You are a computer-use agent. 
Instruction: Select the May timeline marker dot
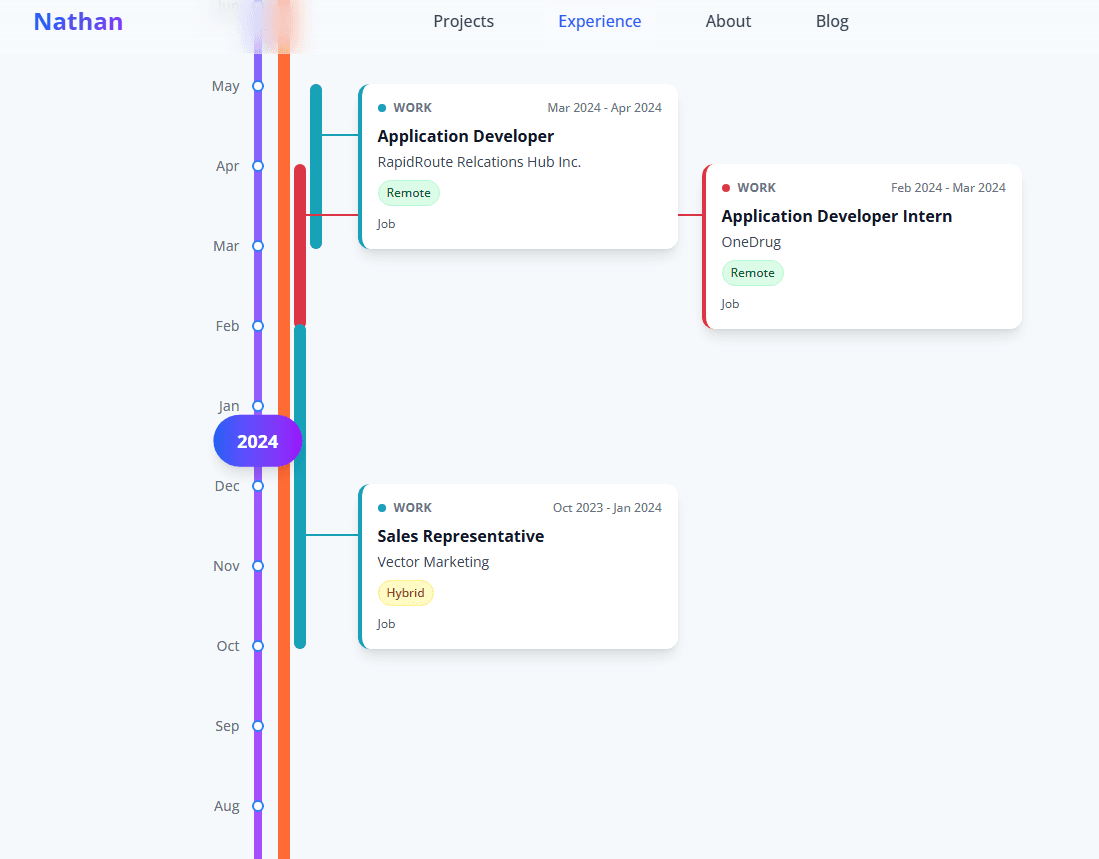click(258, 86)
